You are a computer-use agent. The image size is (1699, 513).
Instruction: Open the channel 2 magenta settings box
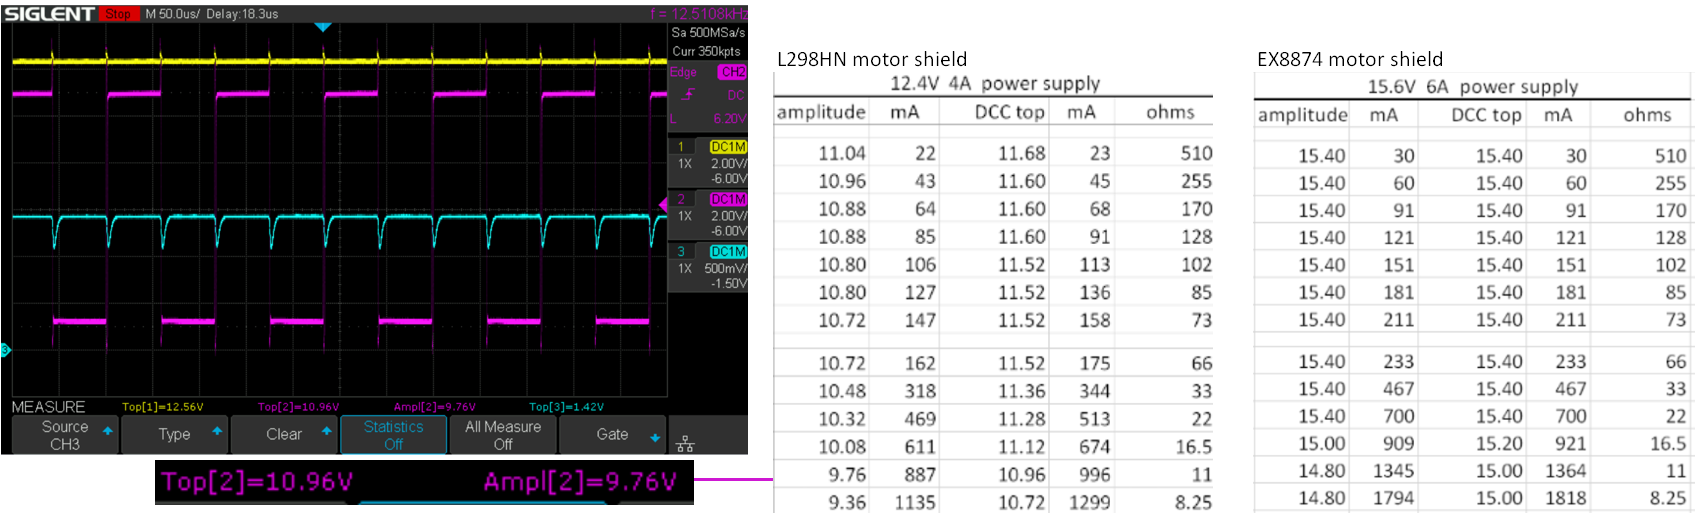[x=708, y=214]
